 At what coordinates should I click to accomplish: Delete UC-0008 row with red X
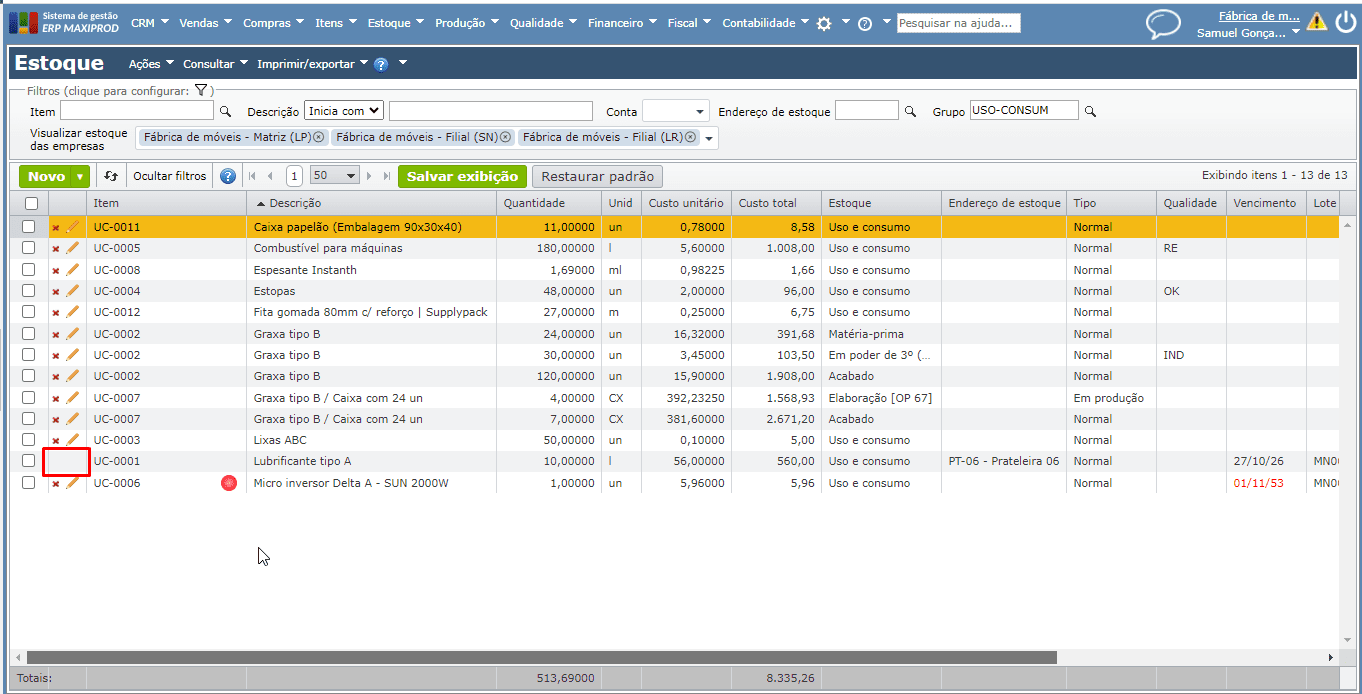(x=56, y=271)
